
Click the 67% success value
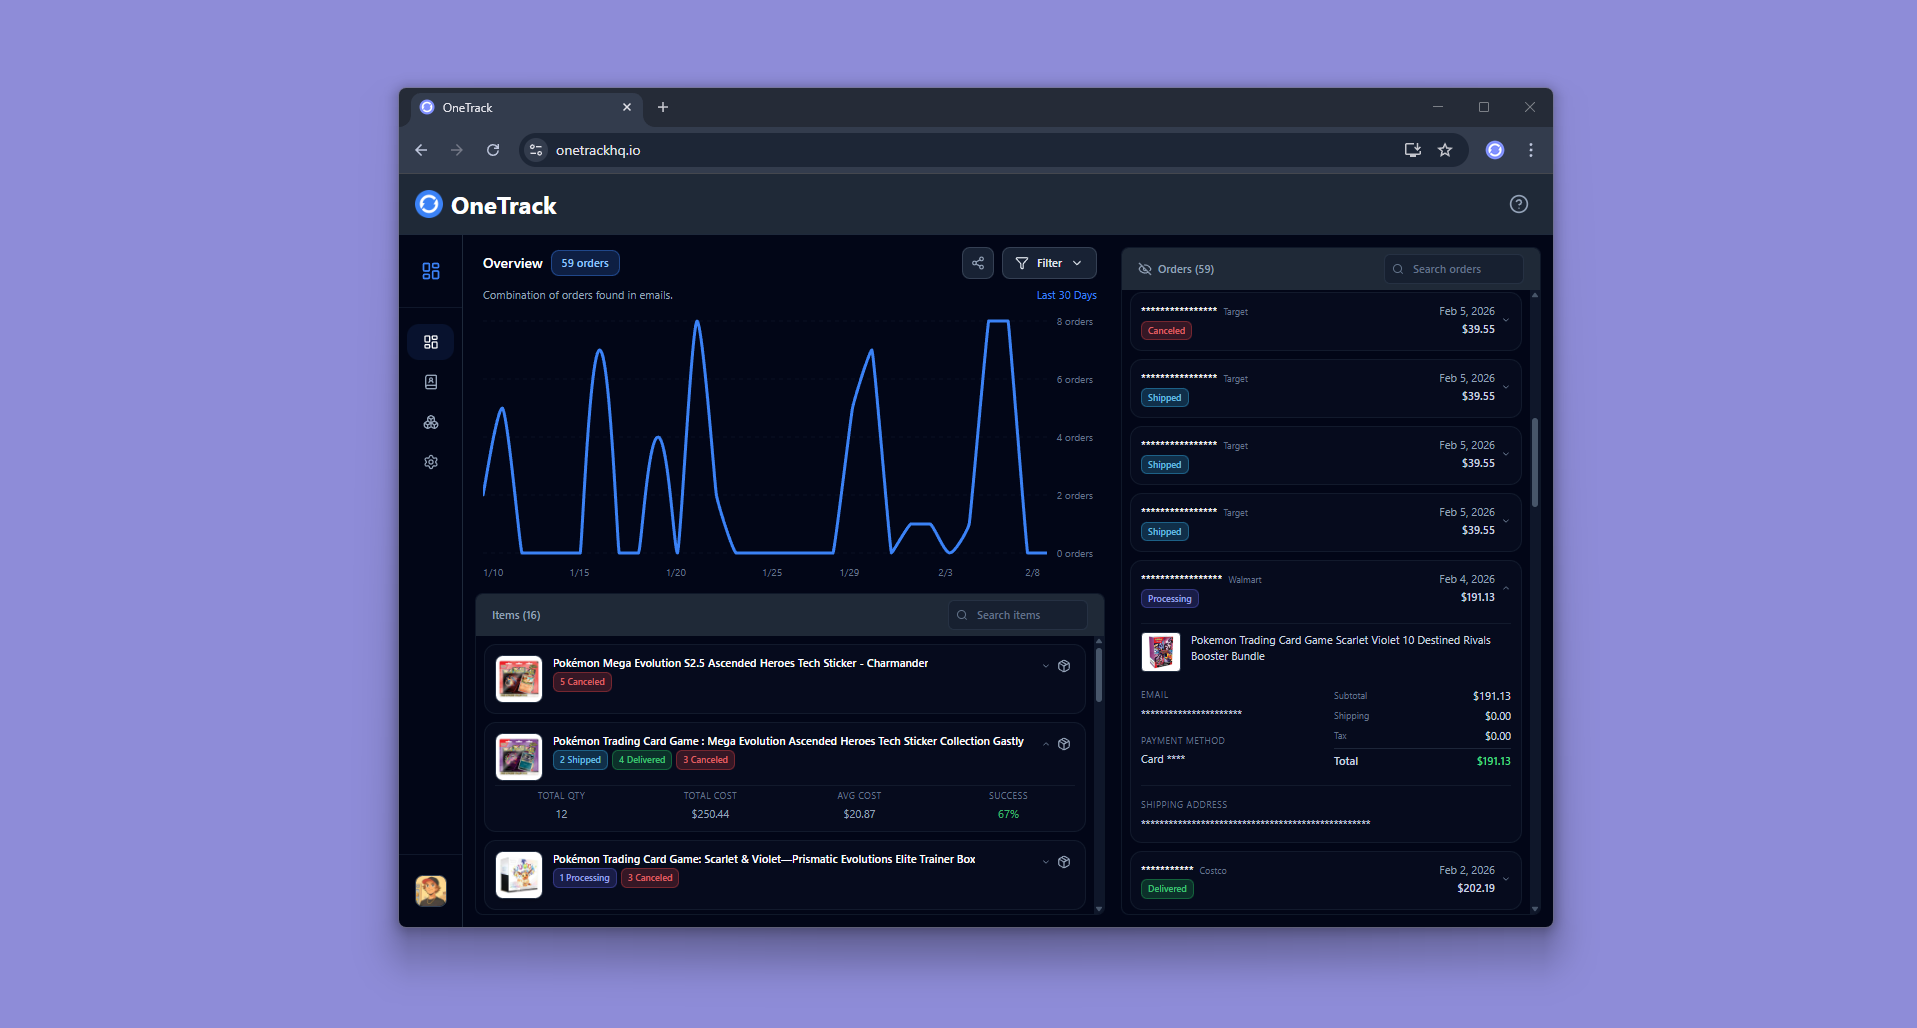1008,814
